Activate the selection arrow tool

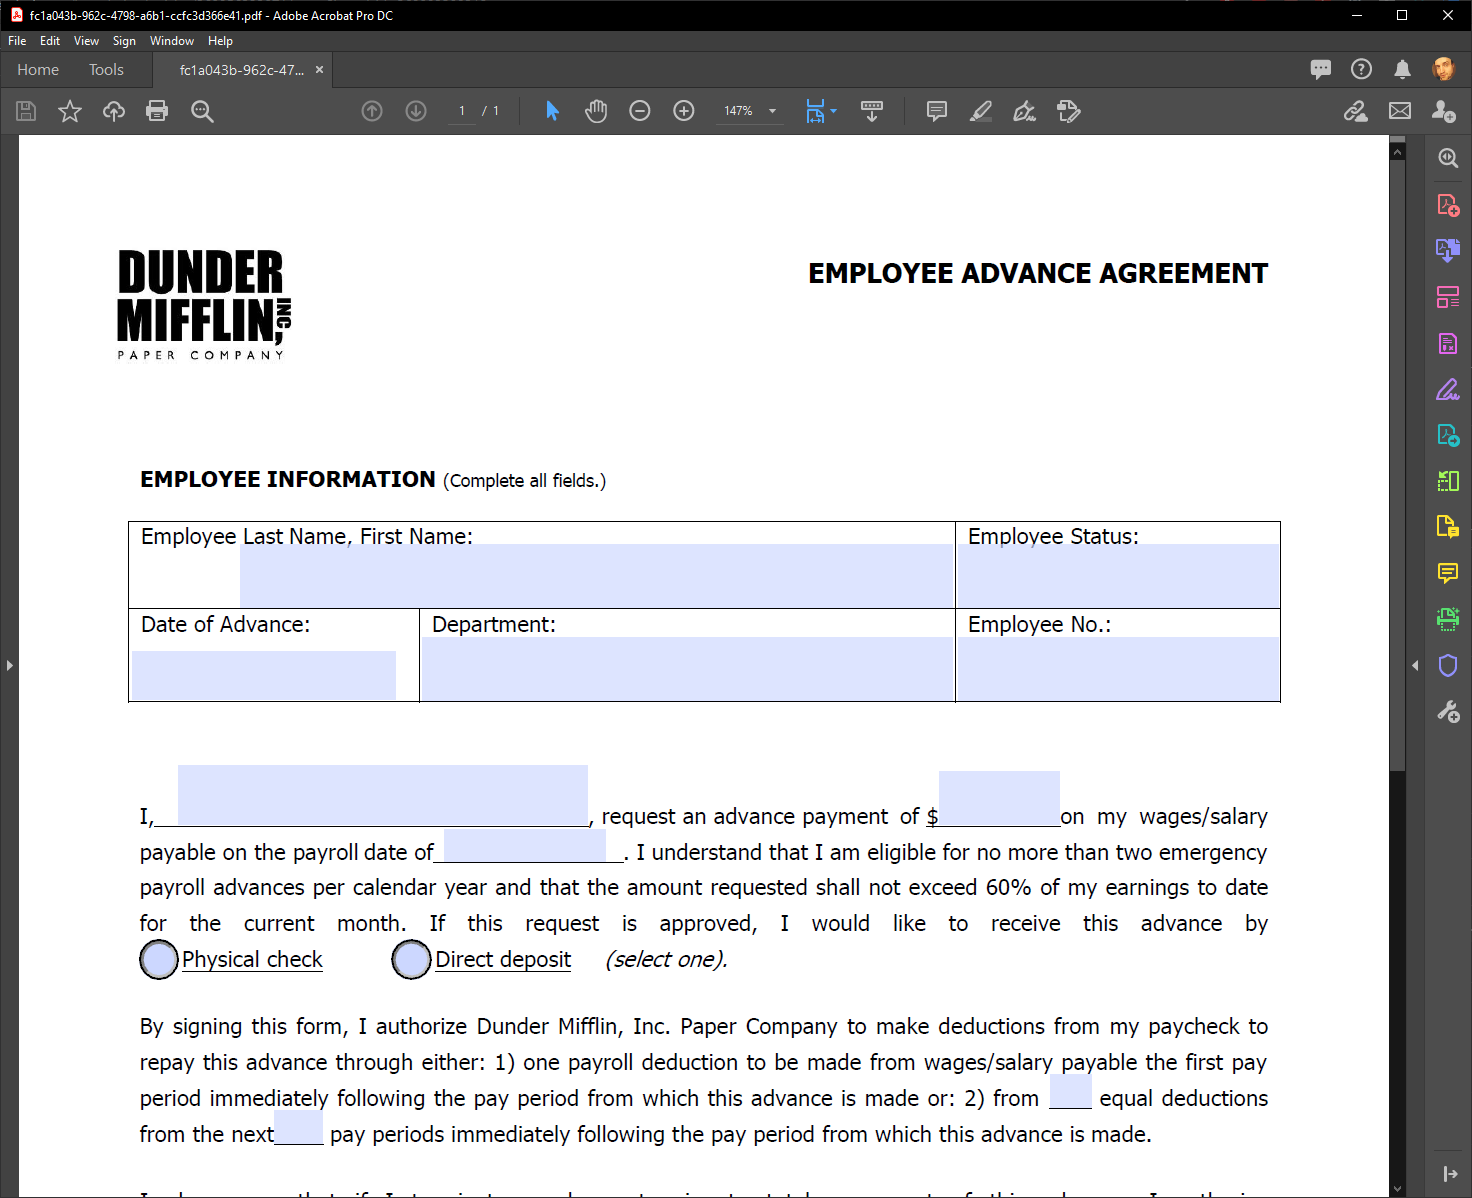point(552,111)
